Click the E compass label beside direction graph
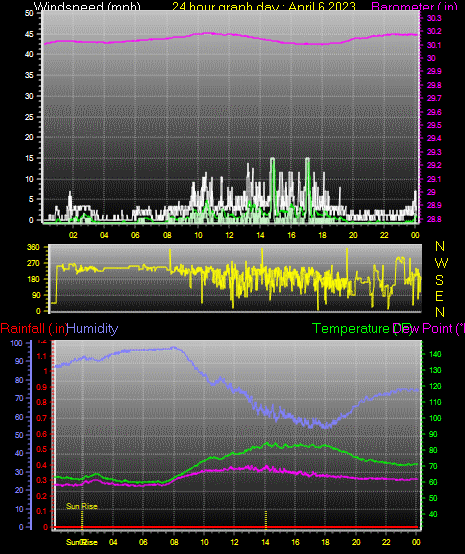The height and width of the screenshot is (554, 465). (x=439, y=296)
